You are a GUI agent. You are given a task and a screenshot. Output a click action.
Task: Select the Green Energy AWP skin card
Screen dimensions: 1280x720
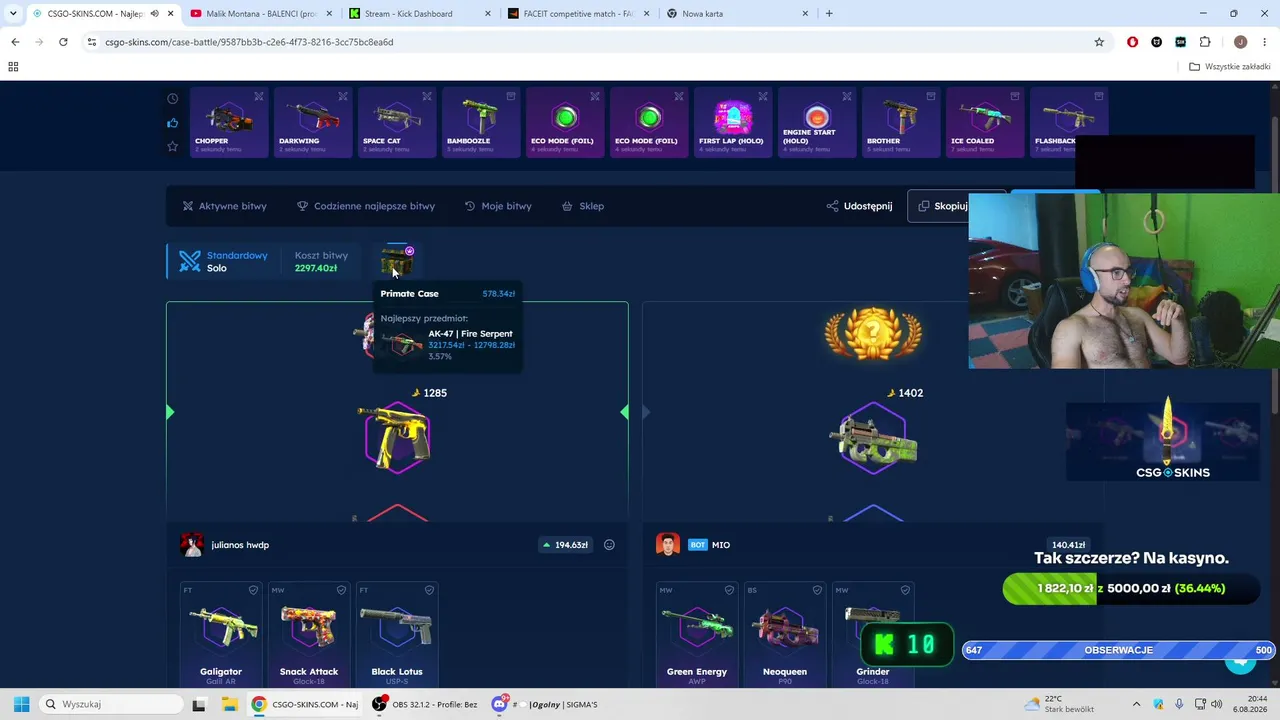pyautogui.click(x=697, y=633)
